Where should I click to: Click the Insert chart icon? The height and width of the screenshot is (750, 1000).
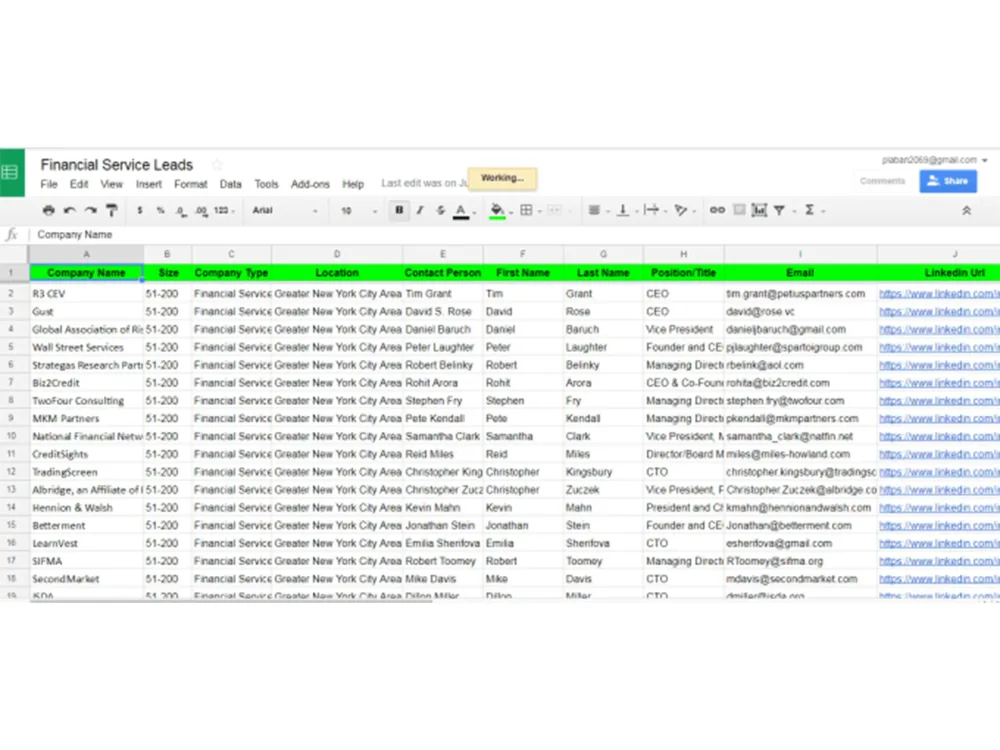[x=759, y=210]
